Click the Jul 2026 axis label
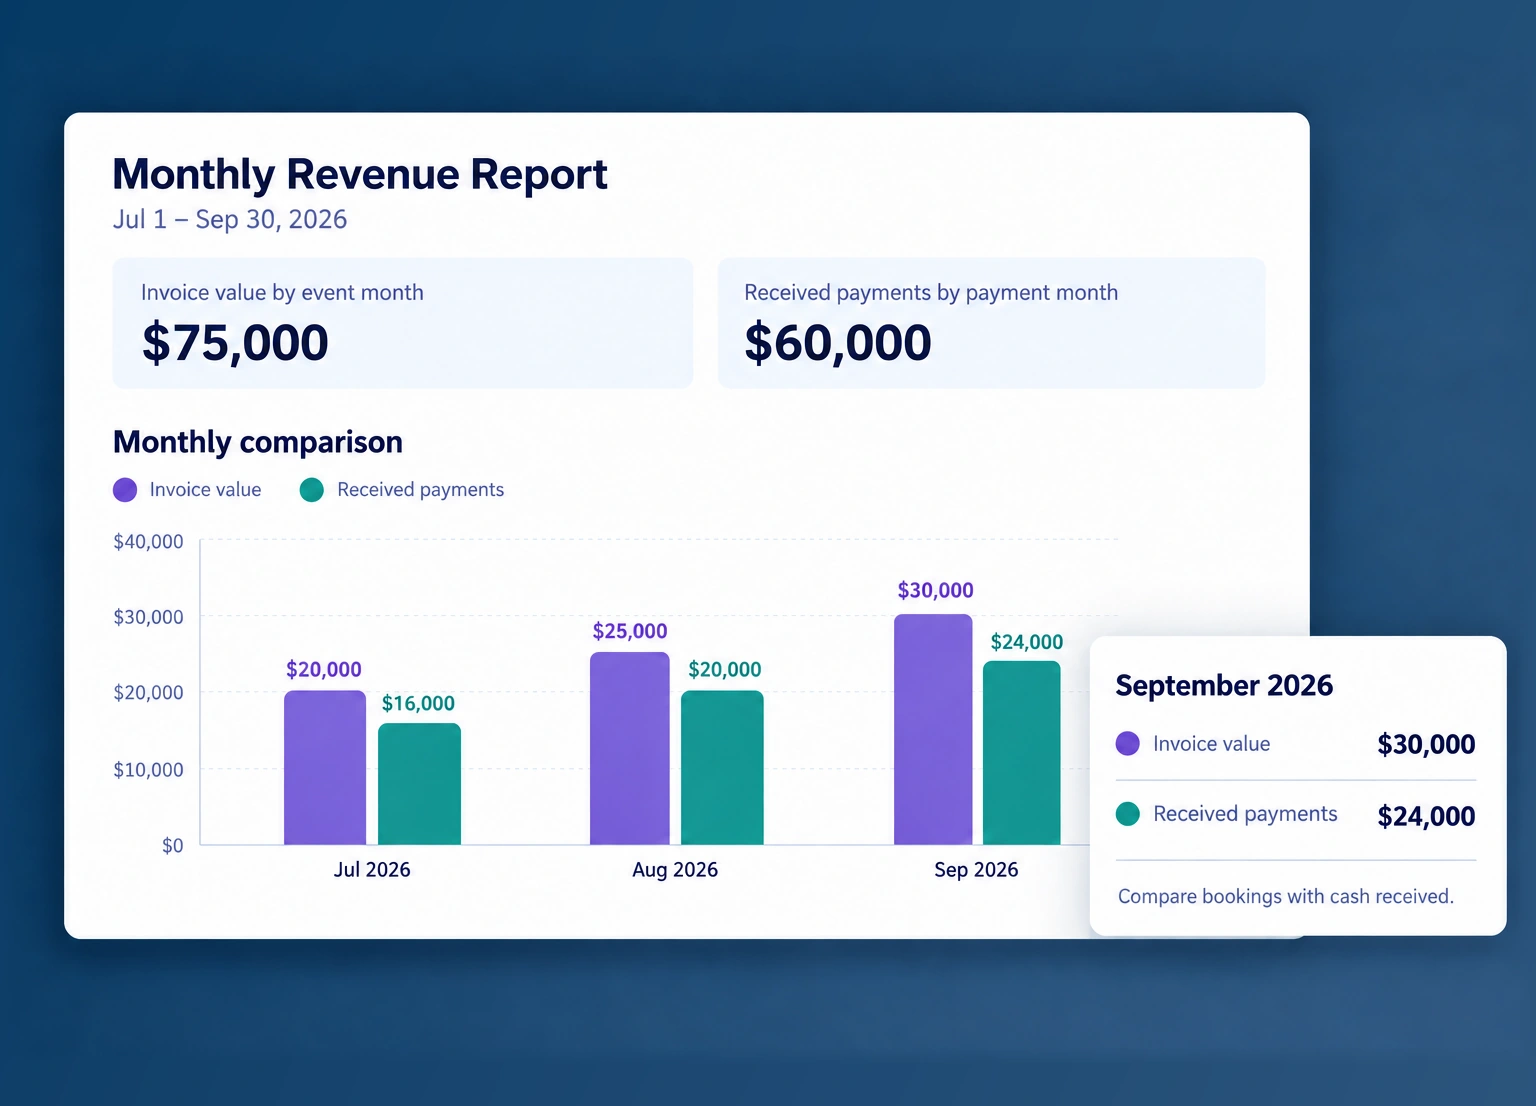 click(x=372, y=870)
